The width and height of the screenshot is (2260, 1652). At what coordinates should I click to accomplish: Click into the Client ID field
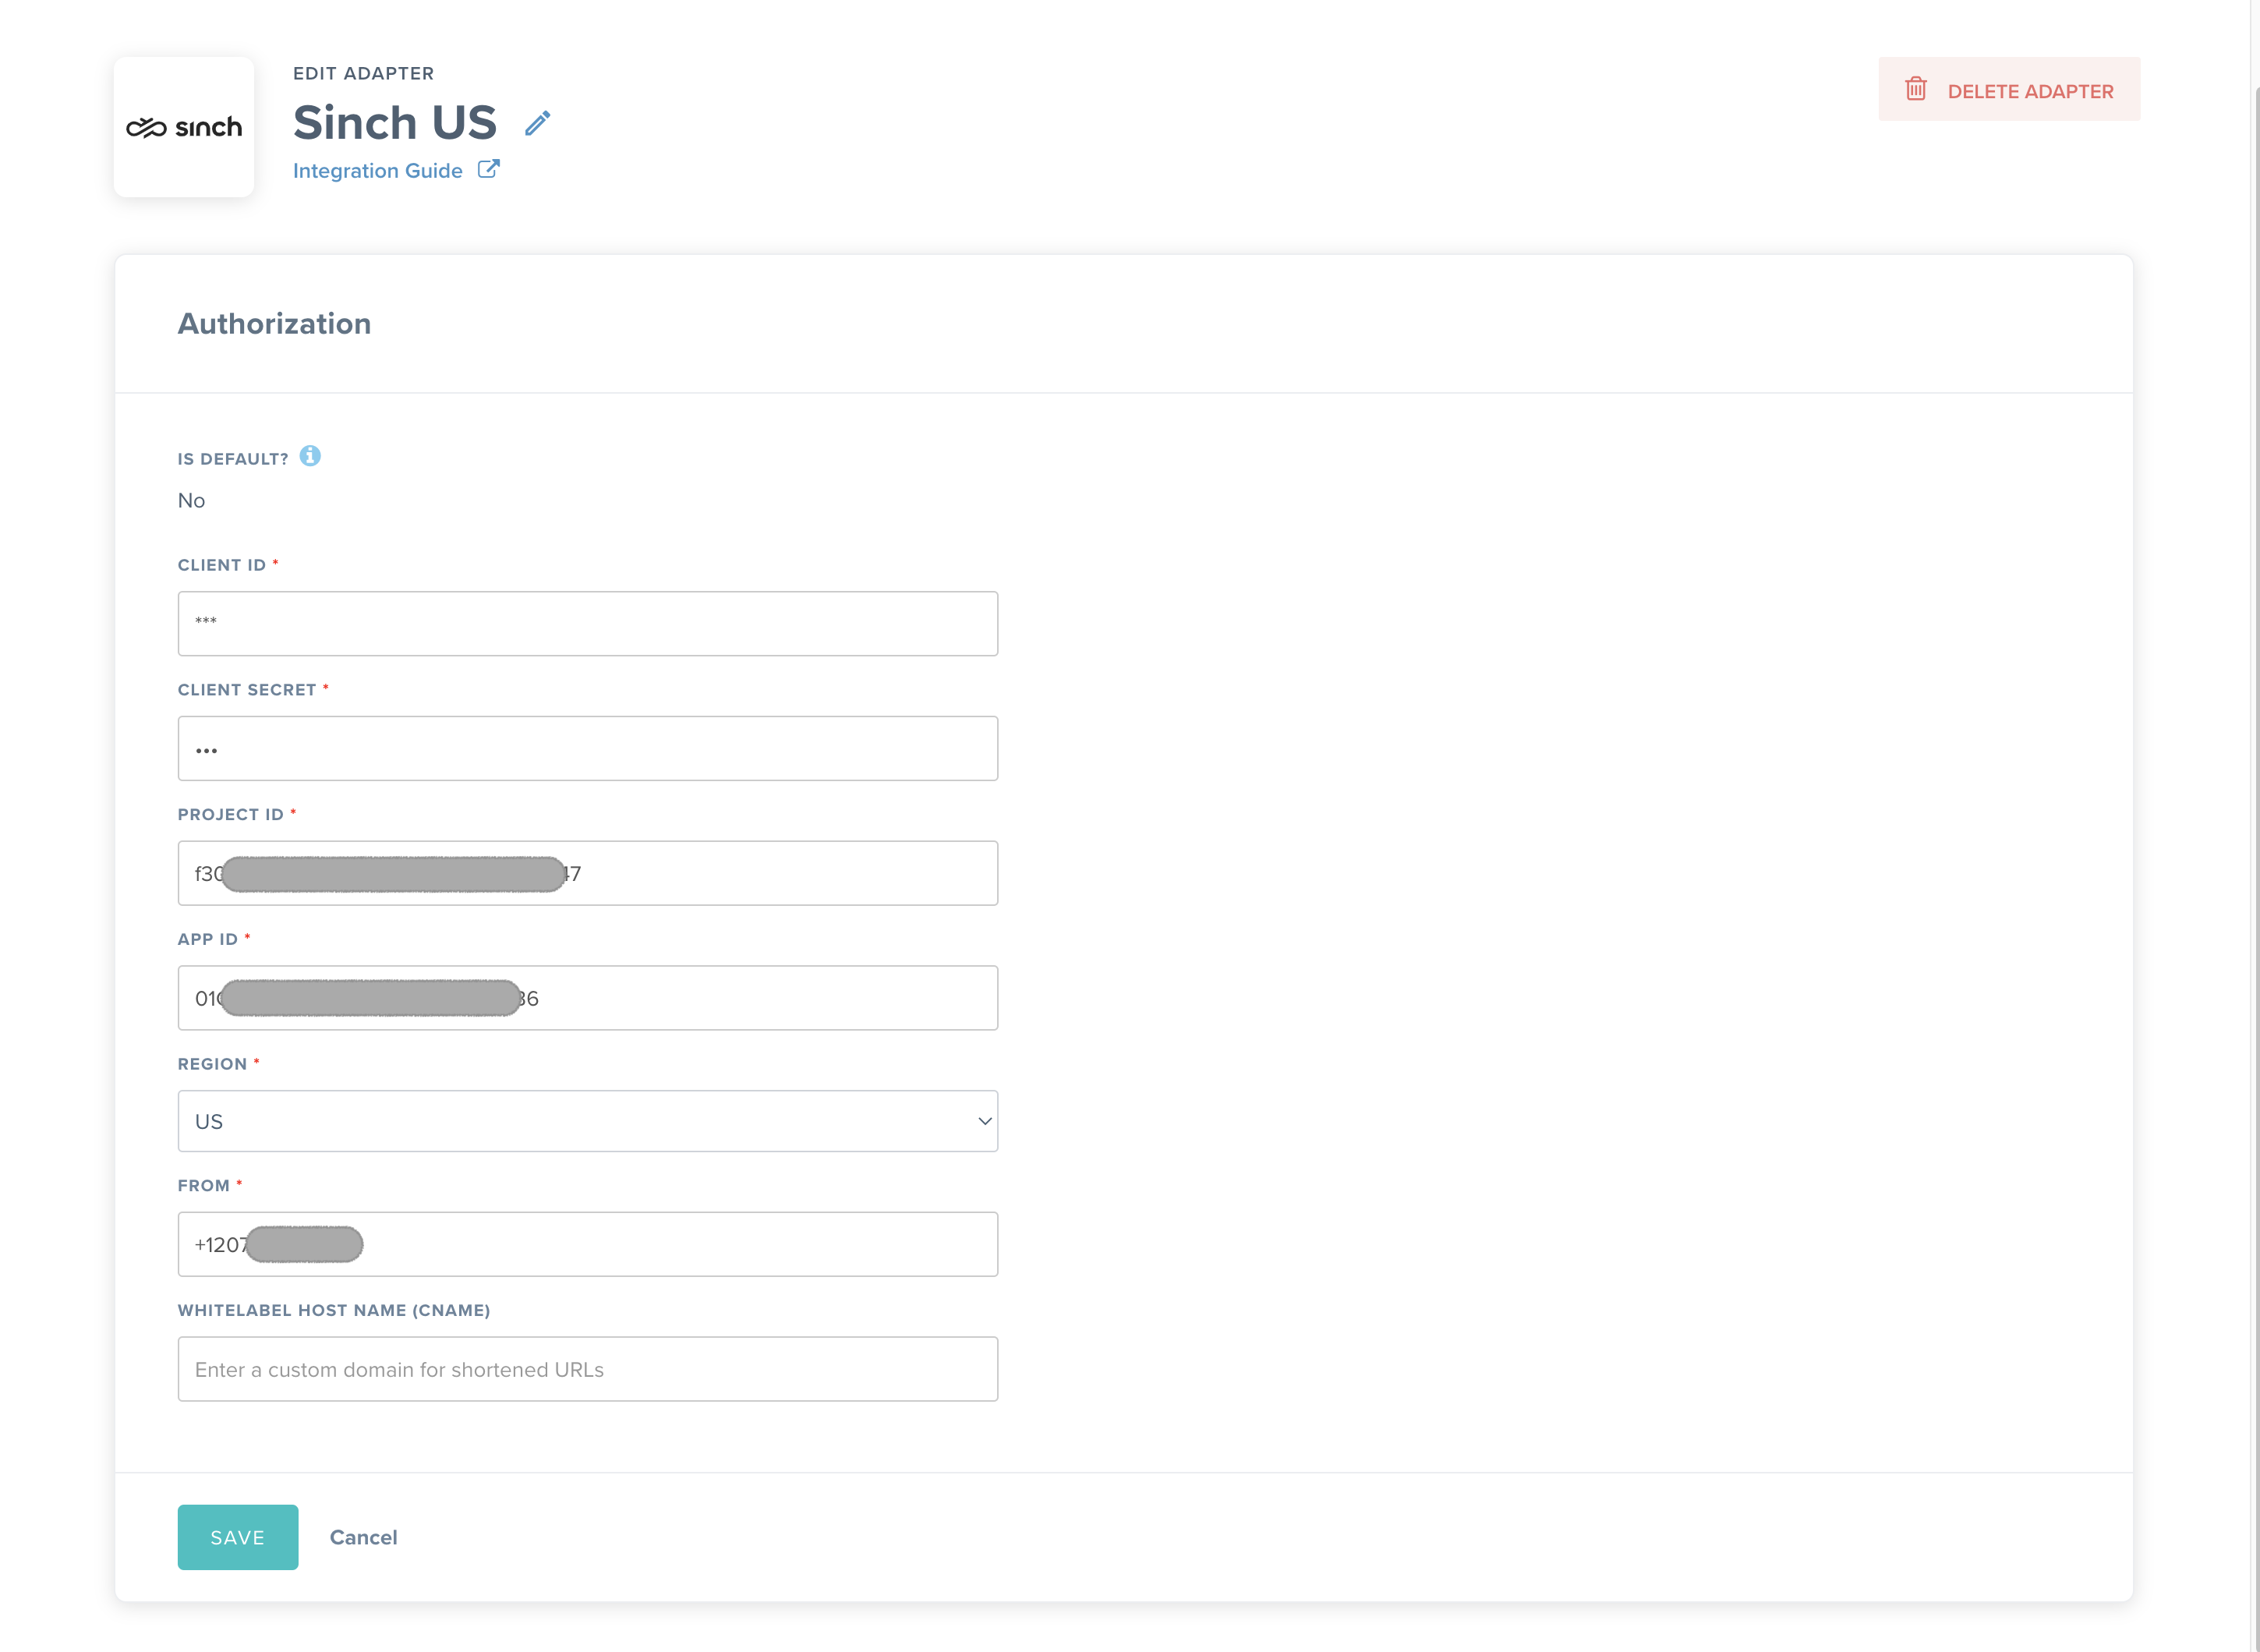point(587,623)
